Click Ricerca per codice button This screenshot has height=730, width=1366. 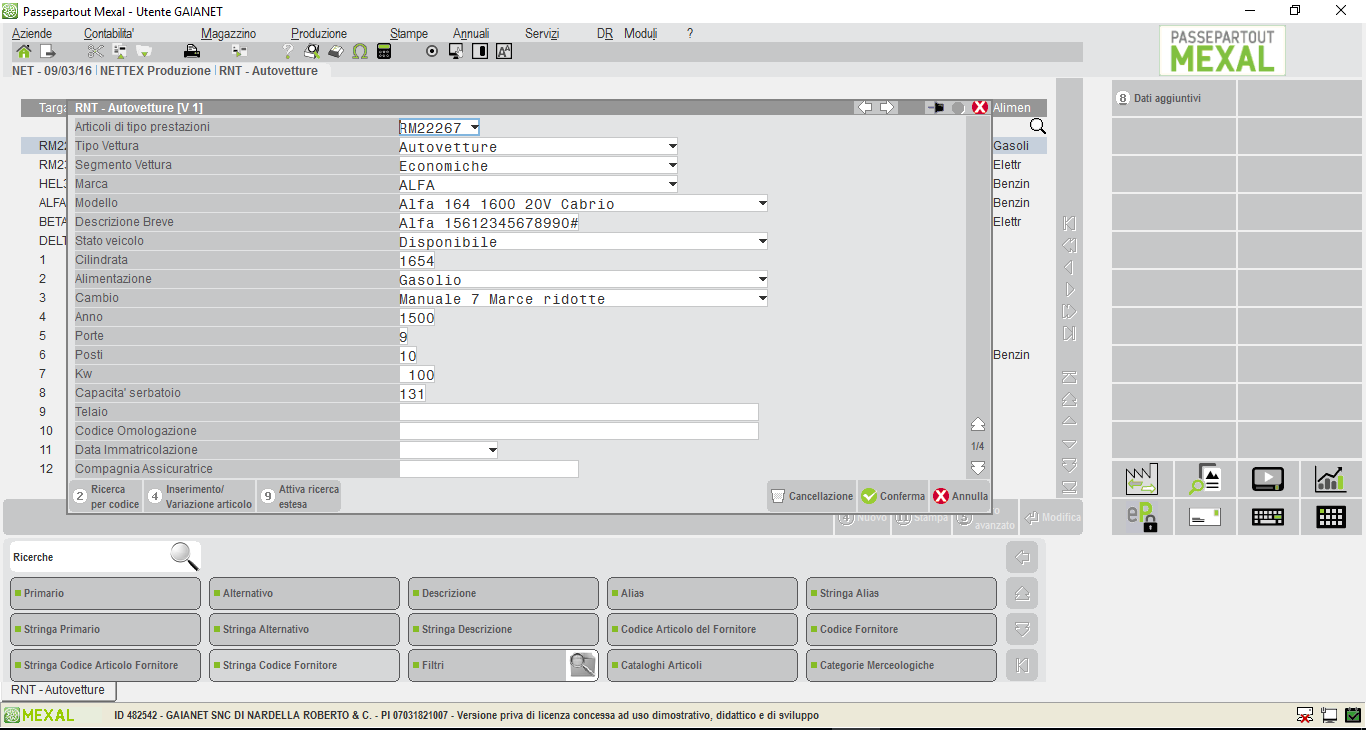point(106,497)
